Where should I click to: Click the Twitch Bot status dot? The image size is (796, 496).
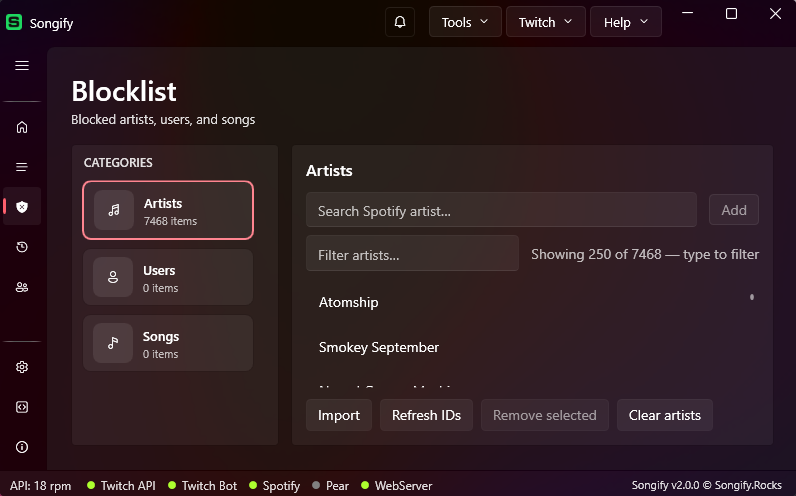click(x=172, y=485)
